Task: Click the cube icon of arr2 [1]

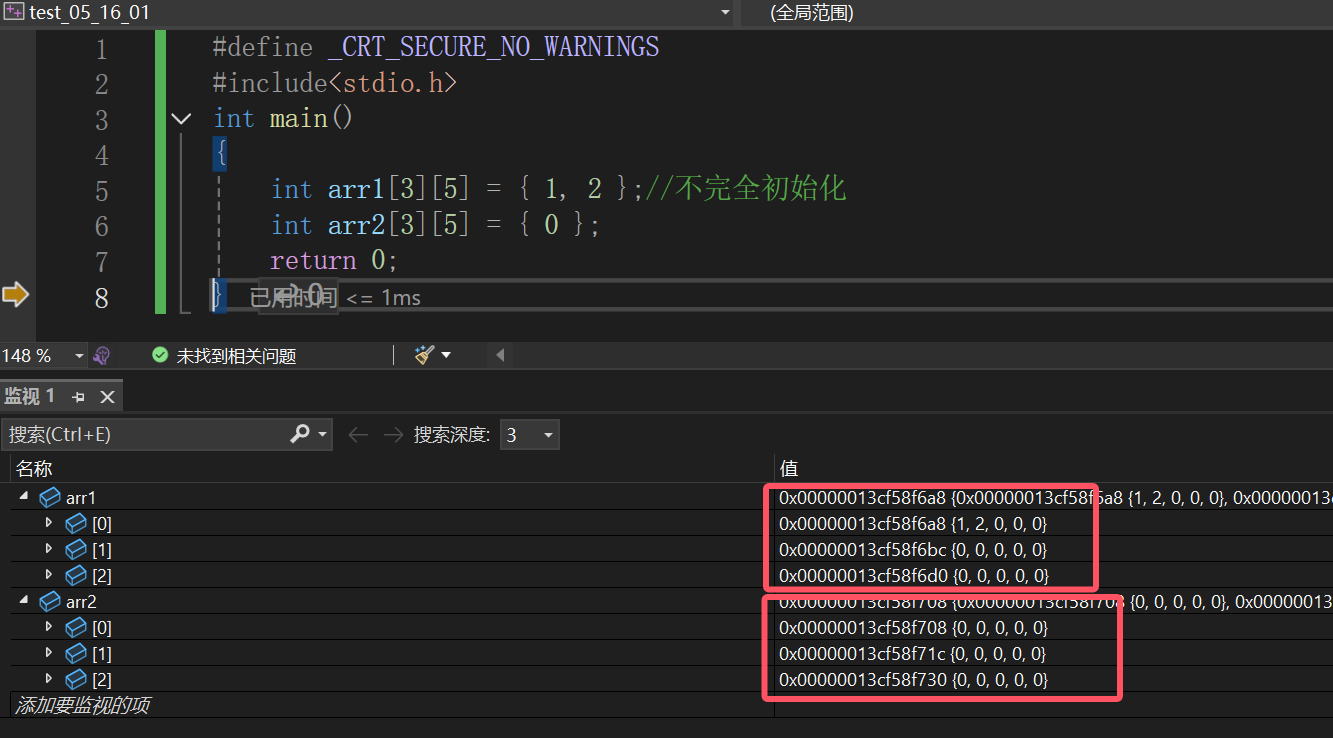Action: coord(76,653)
